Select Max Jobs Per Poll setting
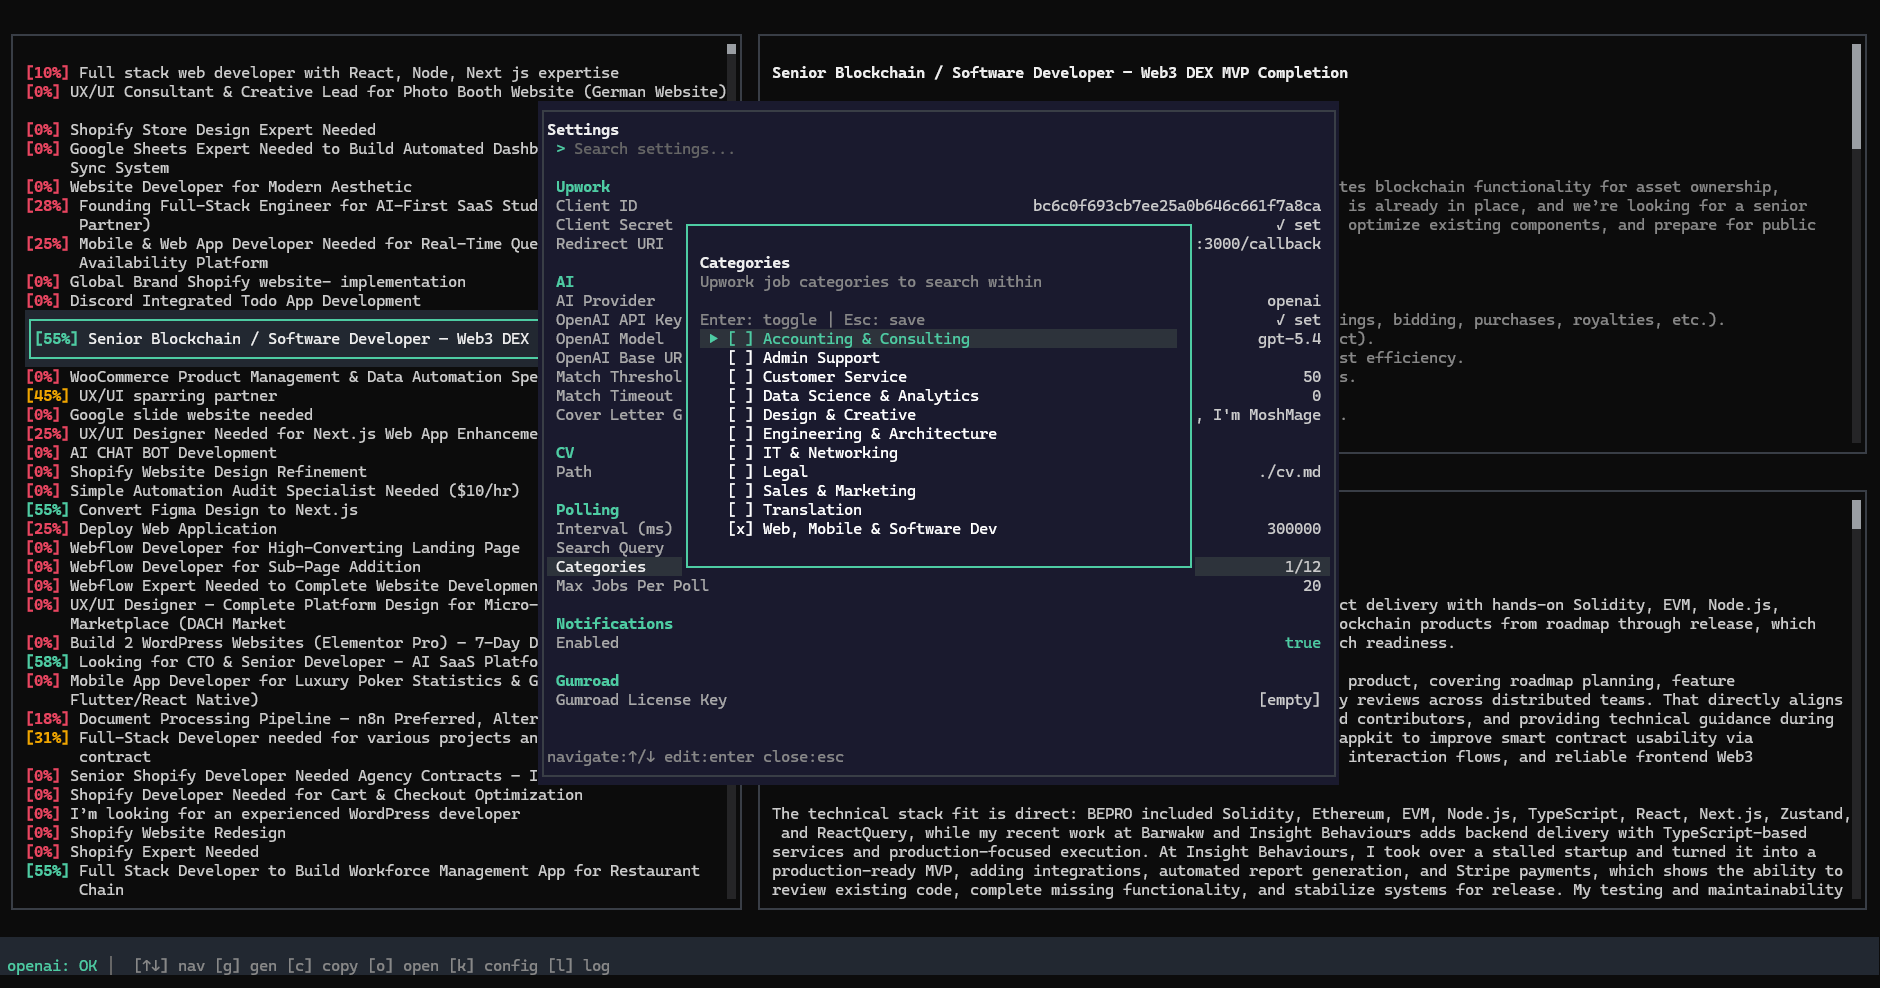 [x=631, y=586]
